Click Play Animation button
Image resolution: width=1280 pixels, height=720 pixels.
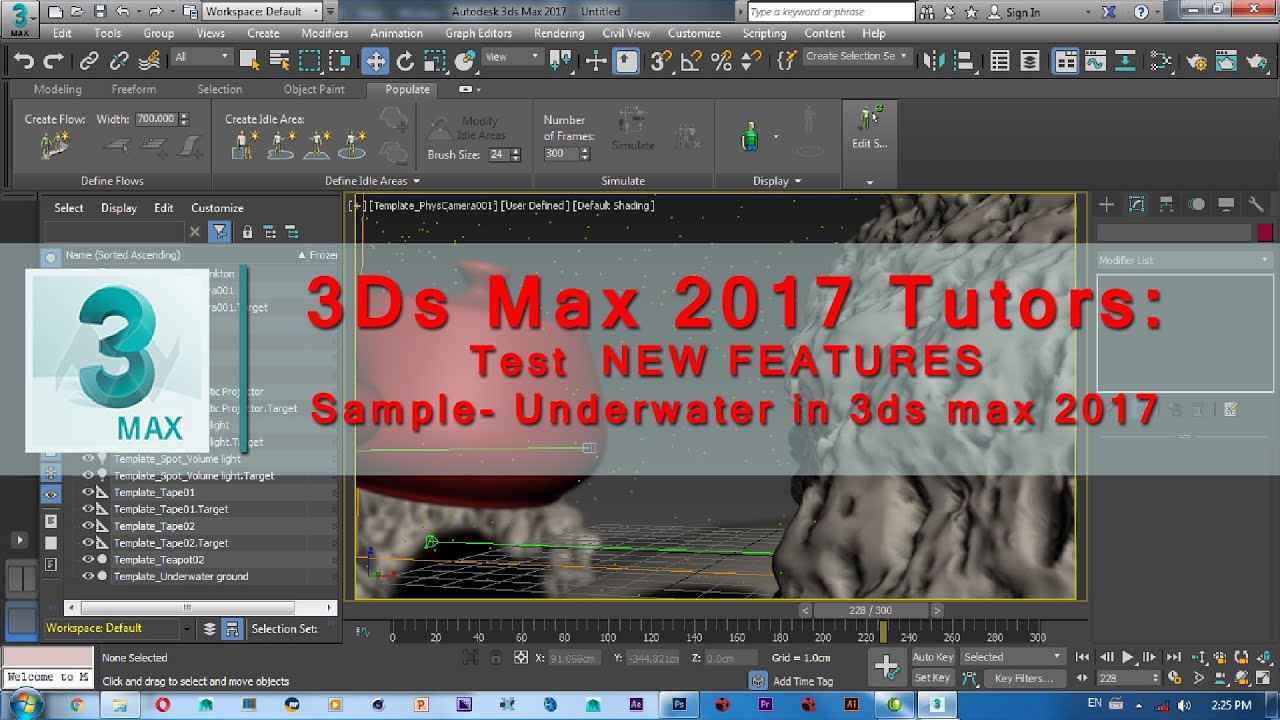1128,657
